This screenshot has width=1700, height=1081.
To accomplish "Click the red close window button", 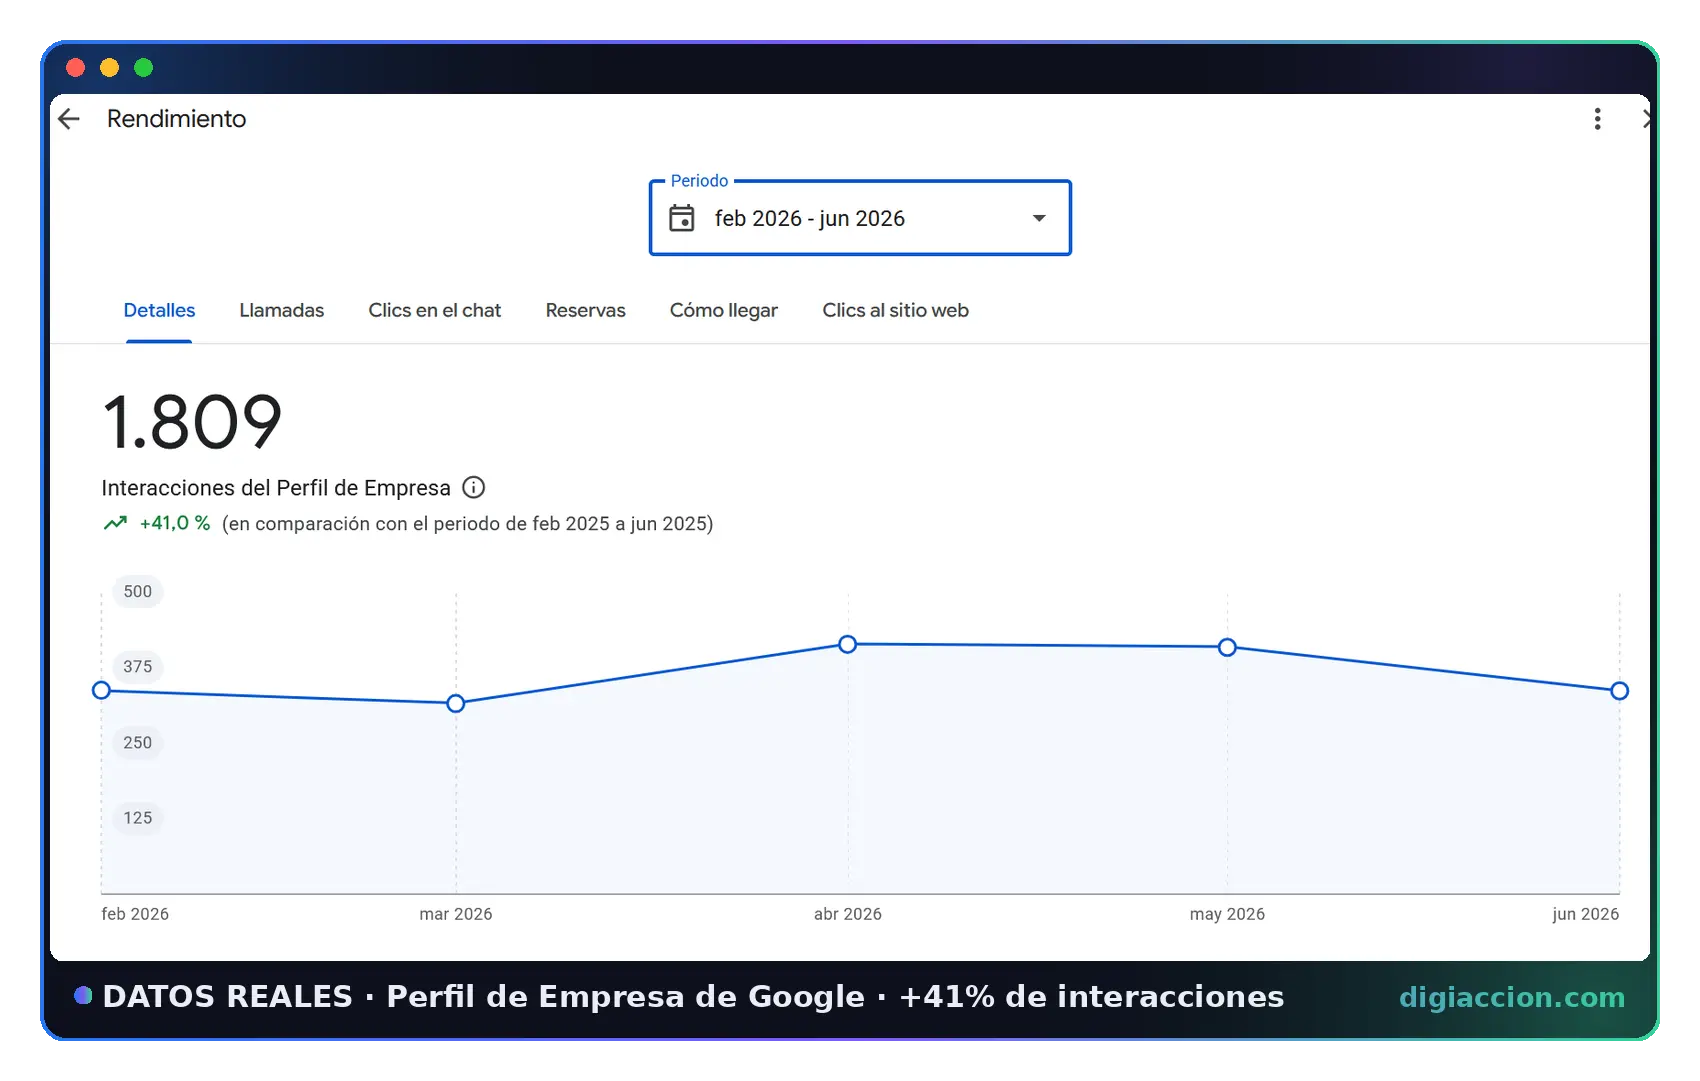I will pos(76,67).
